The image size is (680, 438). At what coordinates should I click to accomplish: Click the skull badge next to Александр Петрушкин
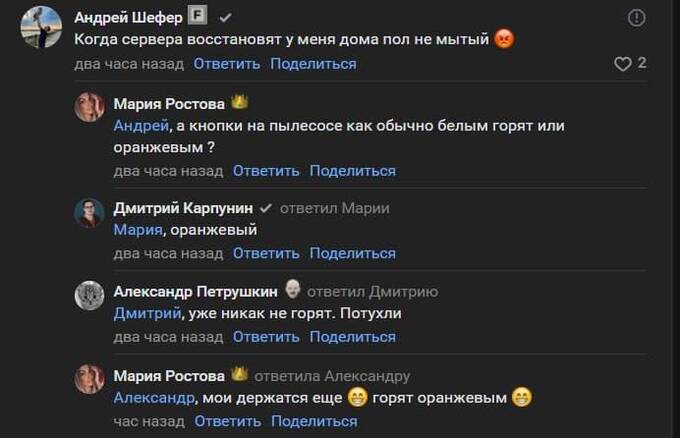pos(293,291)
